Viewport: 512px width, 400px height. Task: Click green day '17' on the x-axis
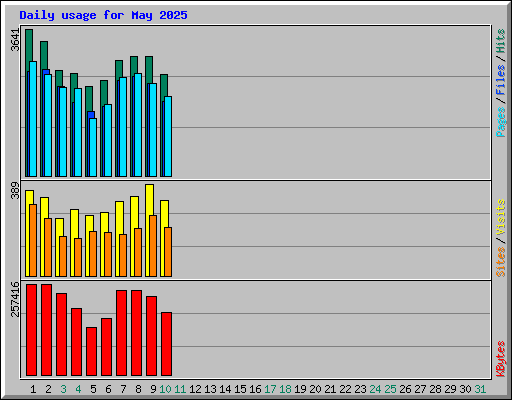(x=270, y=389)
